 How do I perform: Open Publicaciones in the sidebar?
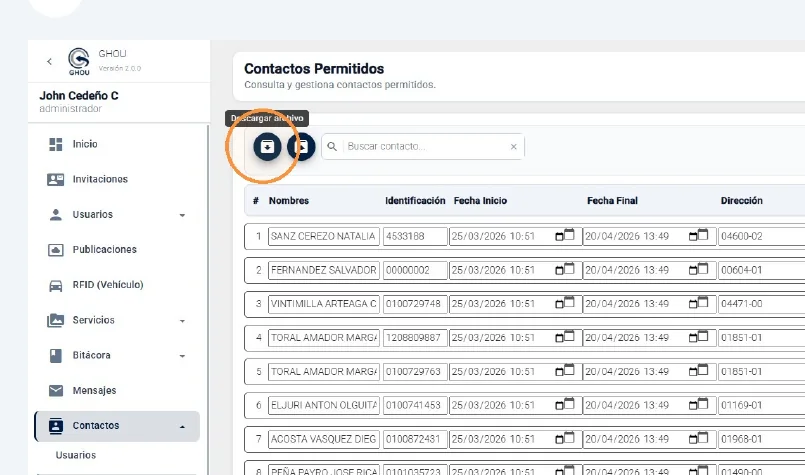[104, 250]
